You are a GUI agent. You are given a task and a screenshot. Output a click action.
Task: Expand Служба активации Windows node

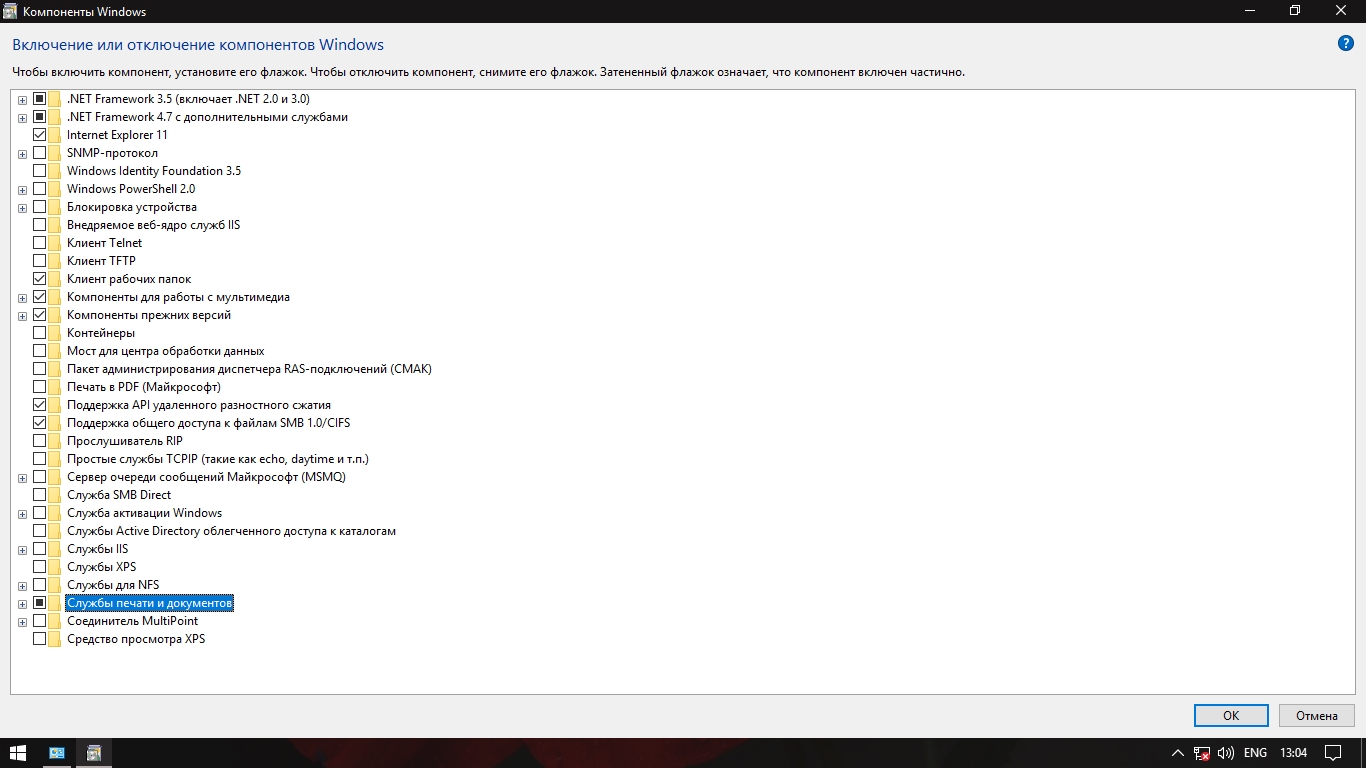click(22, 514)
